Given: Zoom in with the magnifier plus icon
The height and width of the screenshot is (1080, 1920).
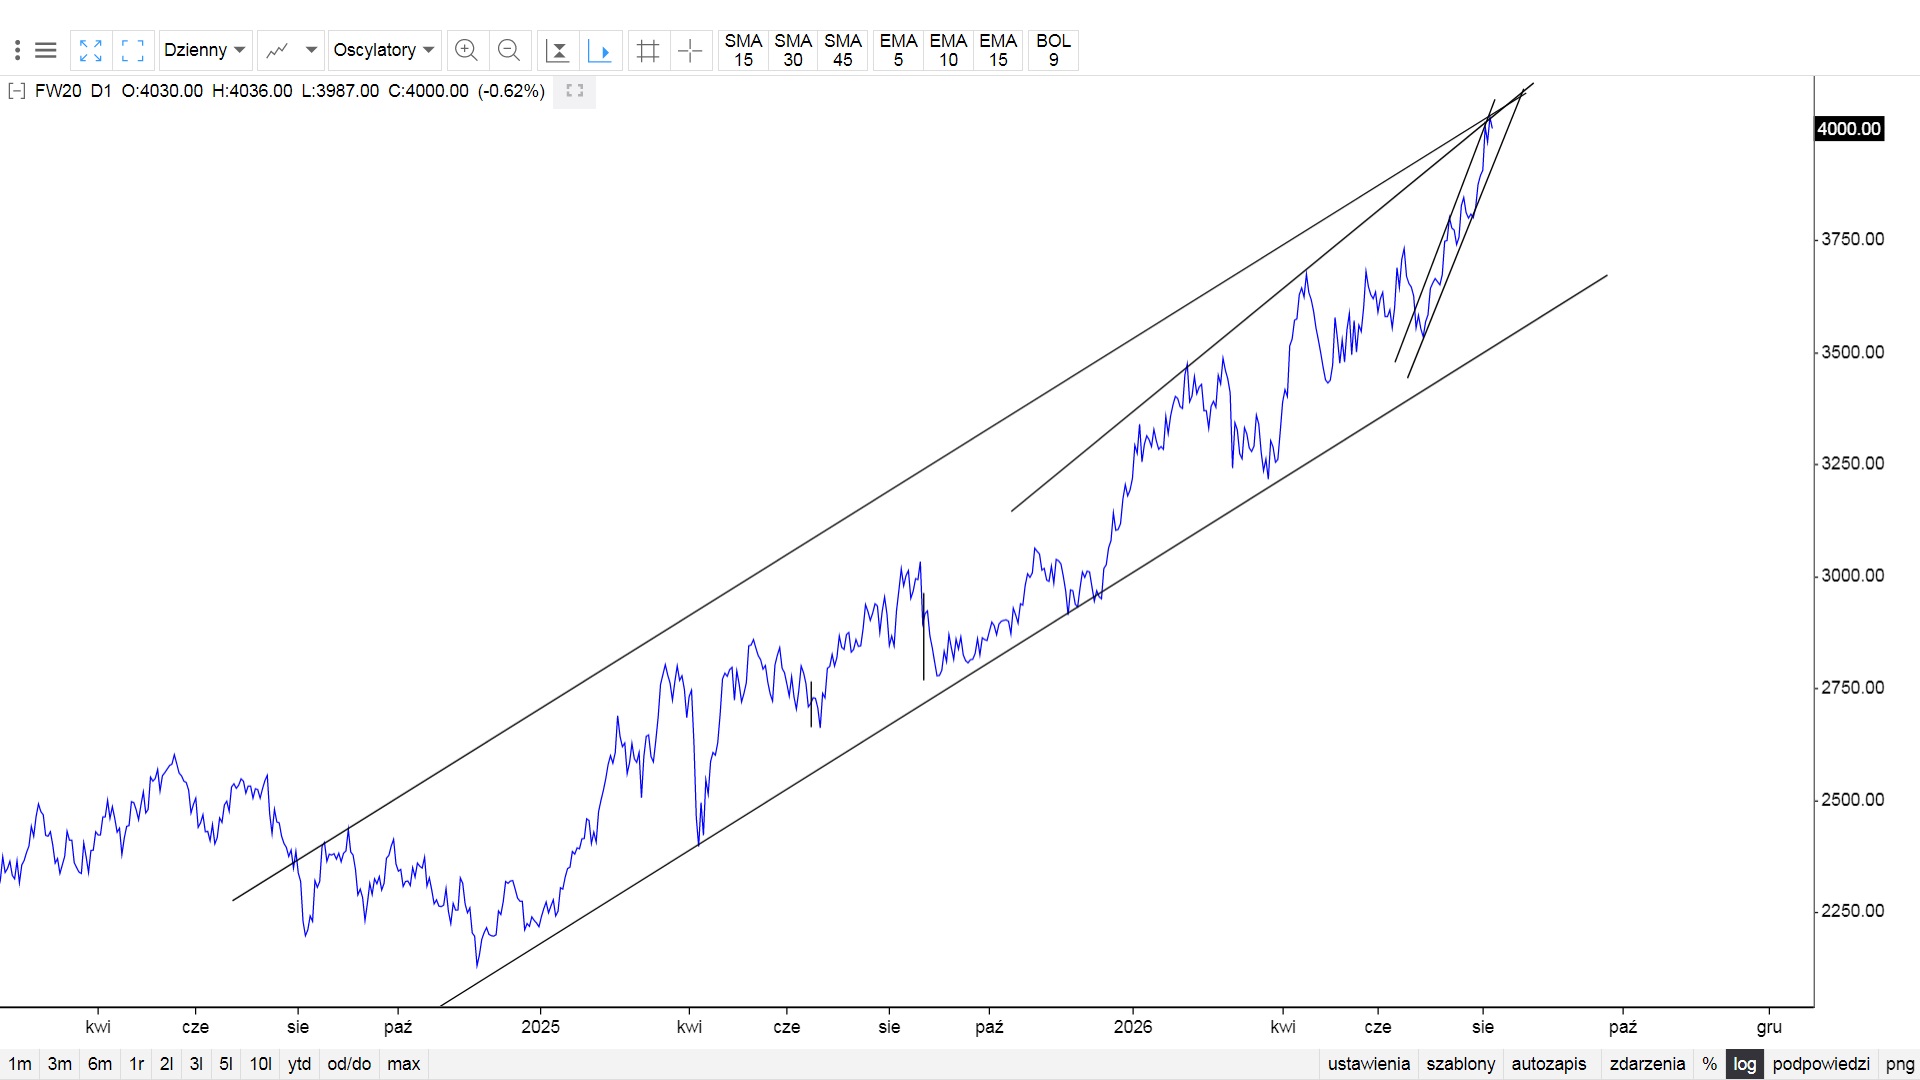Looking at the screenshot, I should pos(466,50).
